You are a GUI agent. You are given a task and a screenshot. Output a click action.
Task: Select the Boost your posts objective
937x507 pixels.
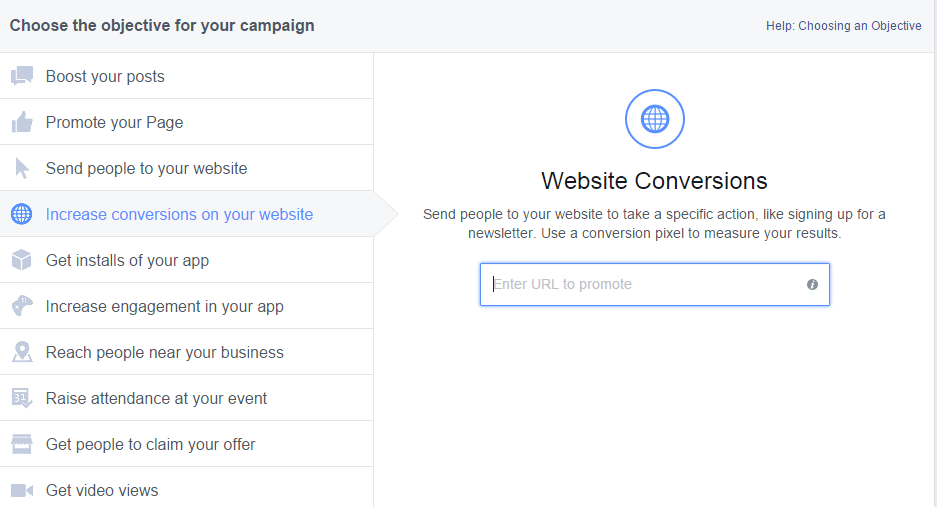105,76
